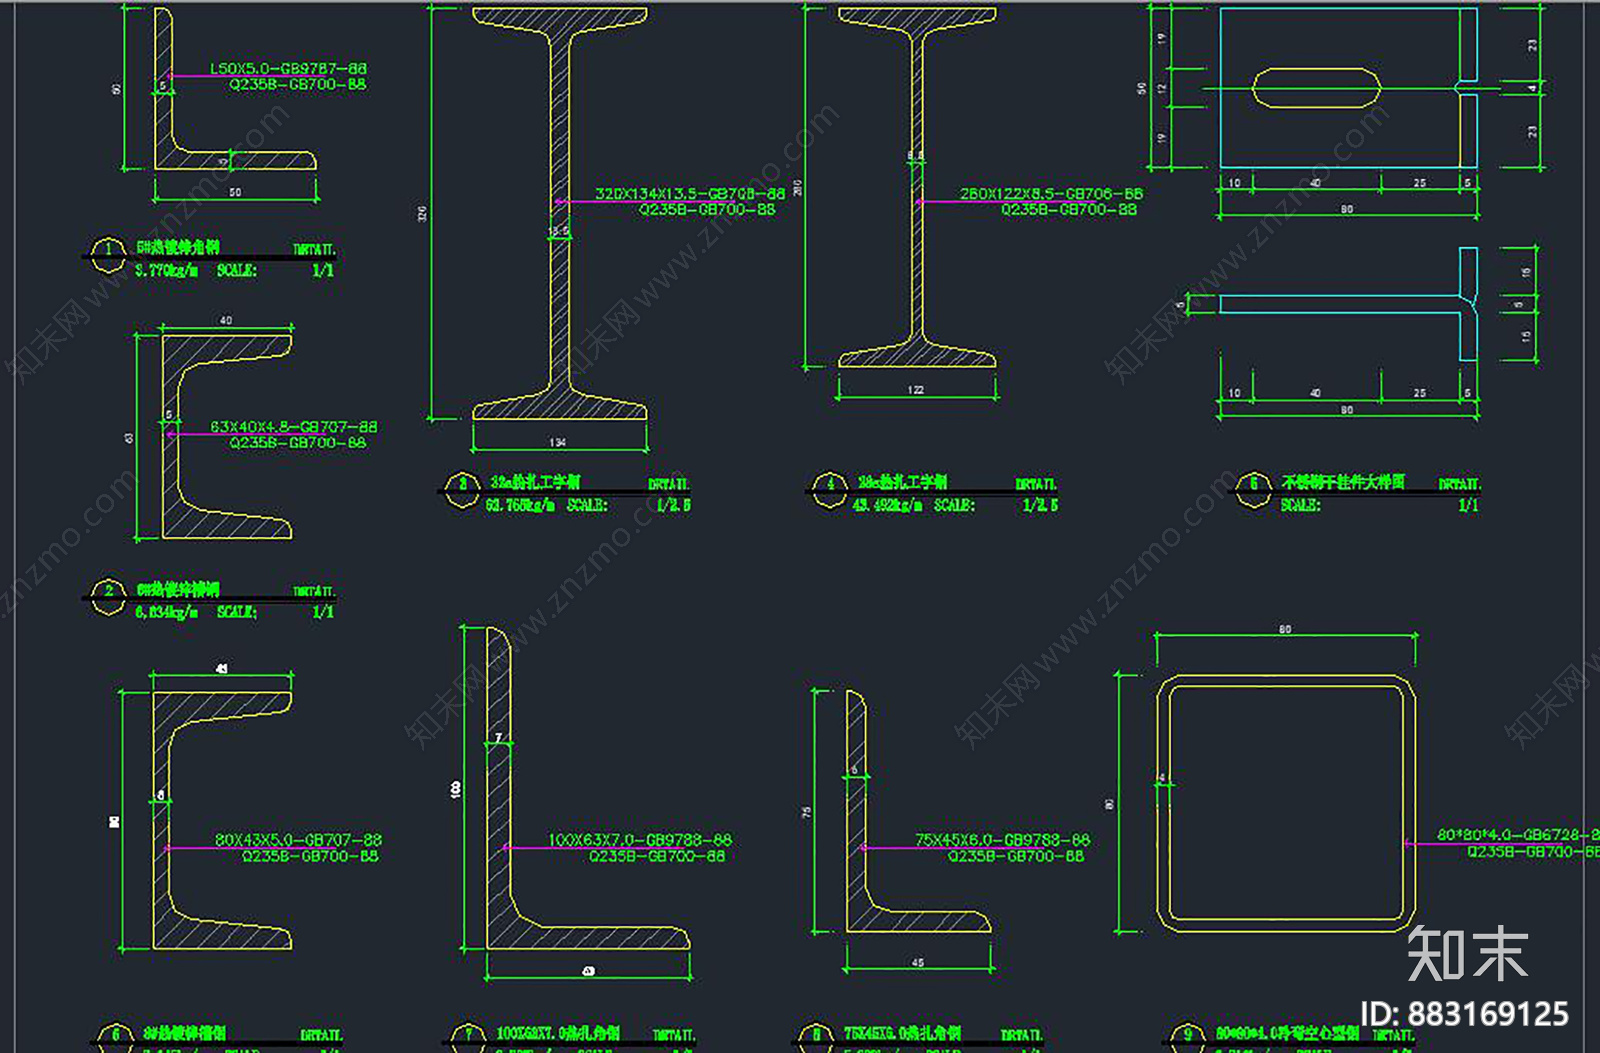This screenshot has width=1600, height=1053.
Task: Select the 122 flange width dimension
Action: tap(916, 390)
